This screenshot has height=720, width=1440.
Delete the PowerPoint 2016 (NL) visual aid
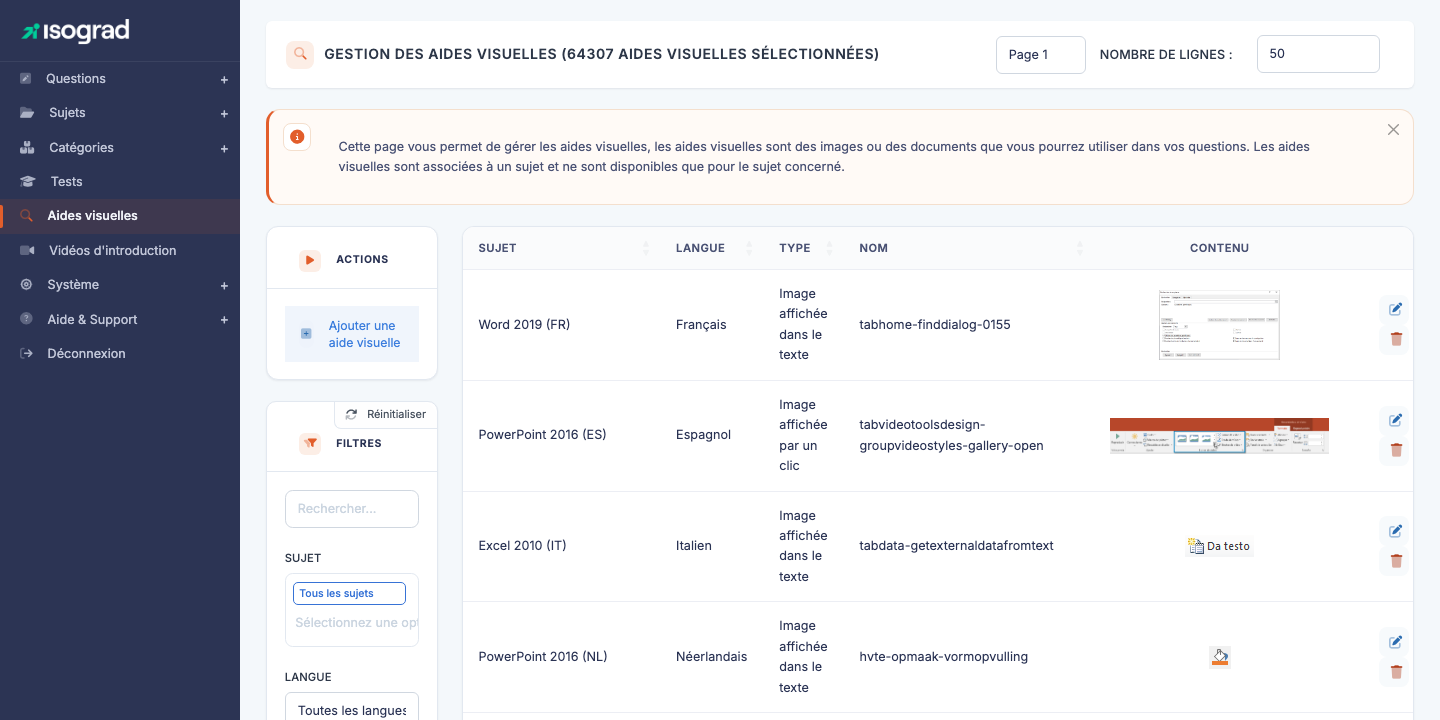coord(1396,672)
